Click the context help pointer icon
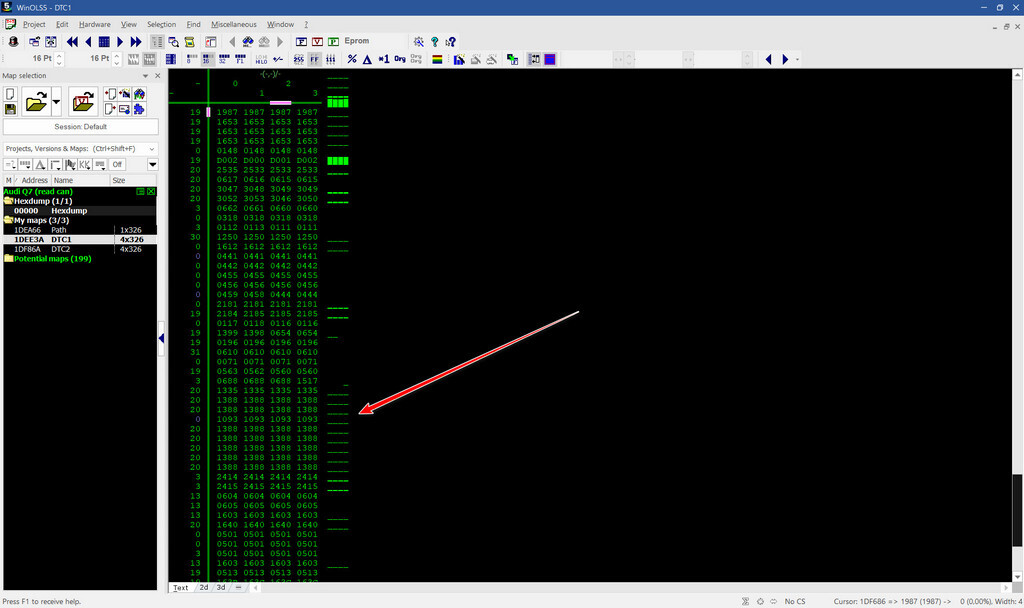 click(x=451, y=42)
